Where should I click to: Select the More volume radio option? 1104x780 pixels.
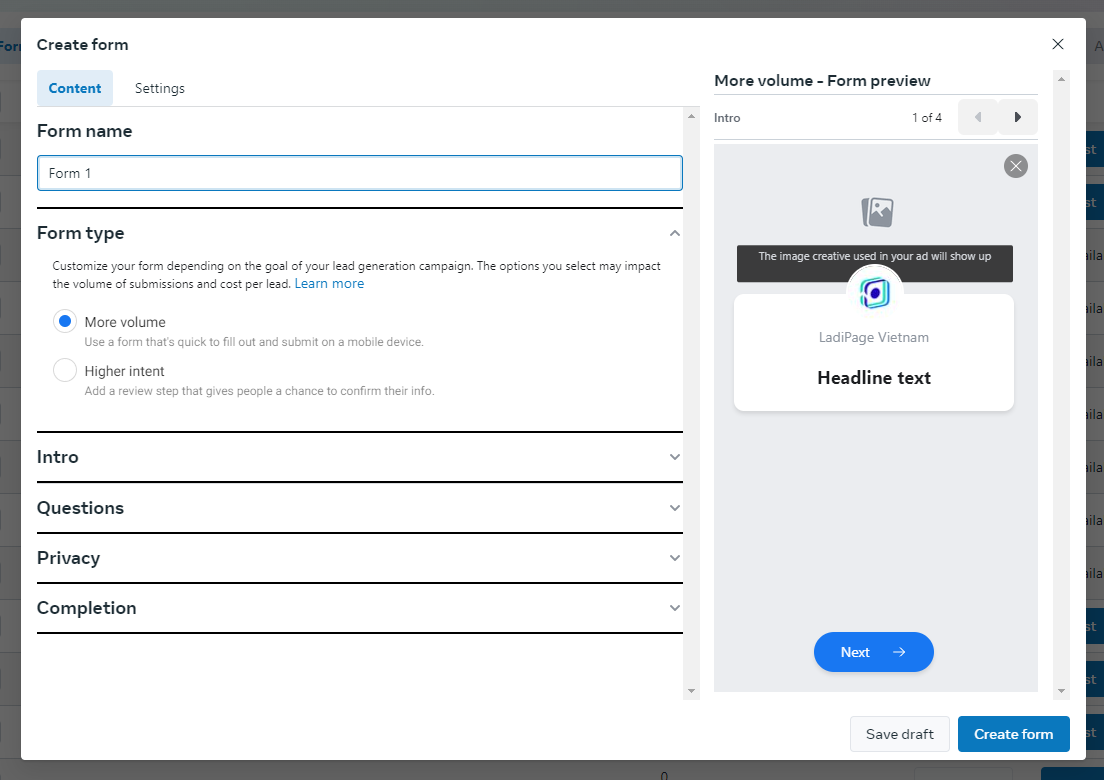[x=65, y=321]
